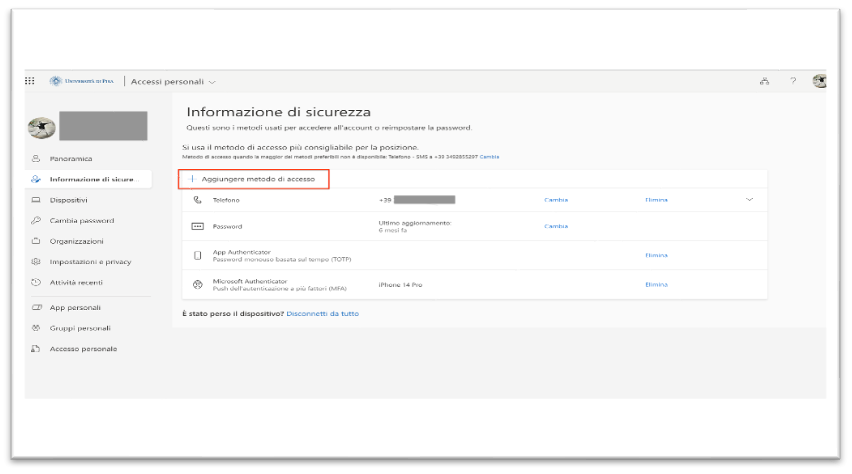This screenshot has width=852, height=474.
Task: Click Disconnetti da tutto link
Action: 322,314
